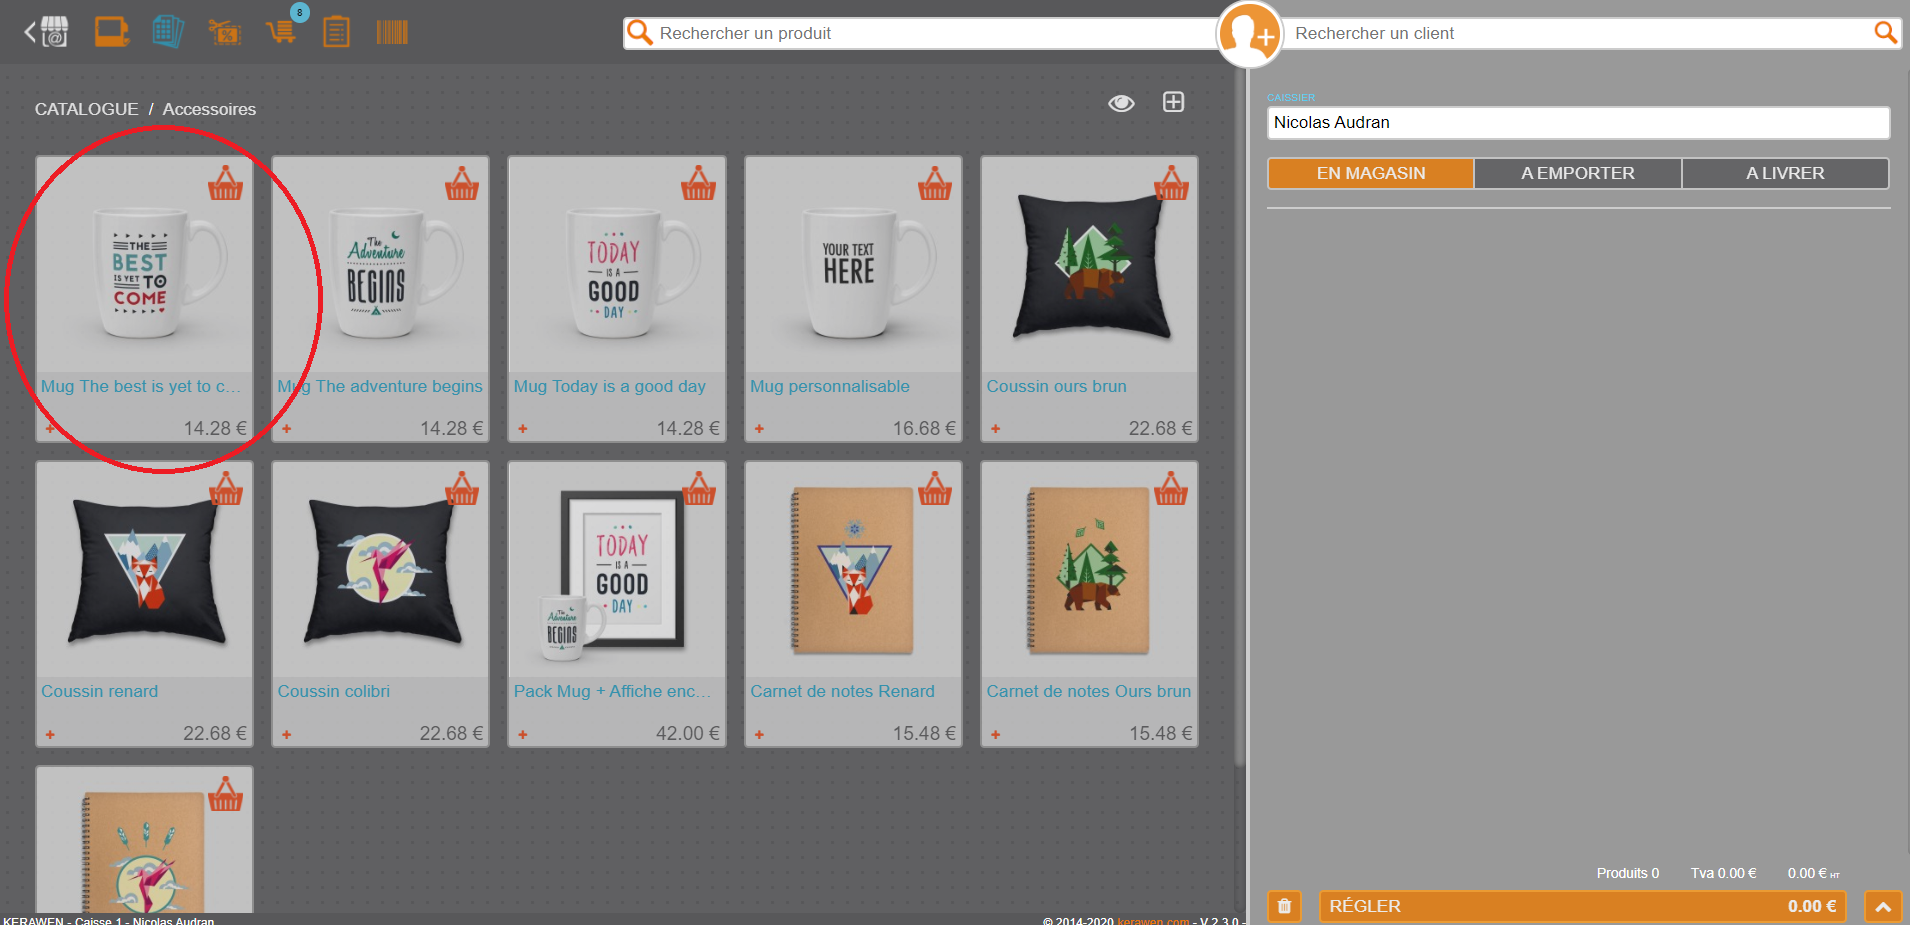Open the Your Text Here mug image
The image size is (1910, 927).
click(854, 265)
